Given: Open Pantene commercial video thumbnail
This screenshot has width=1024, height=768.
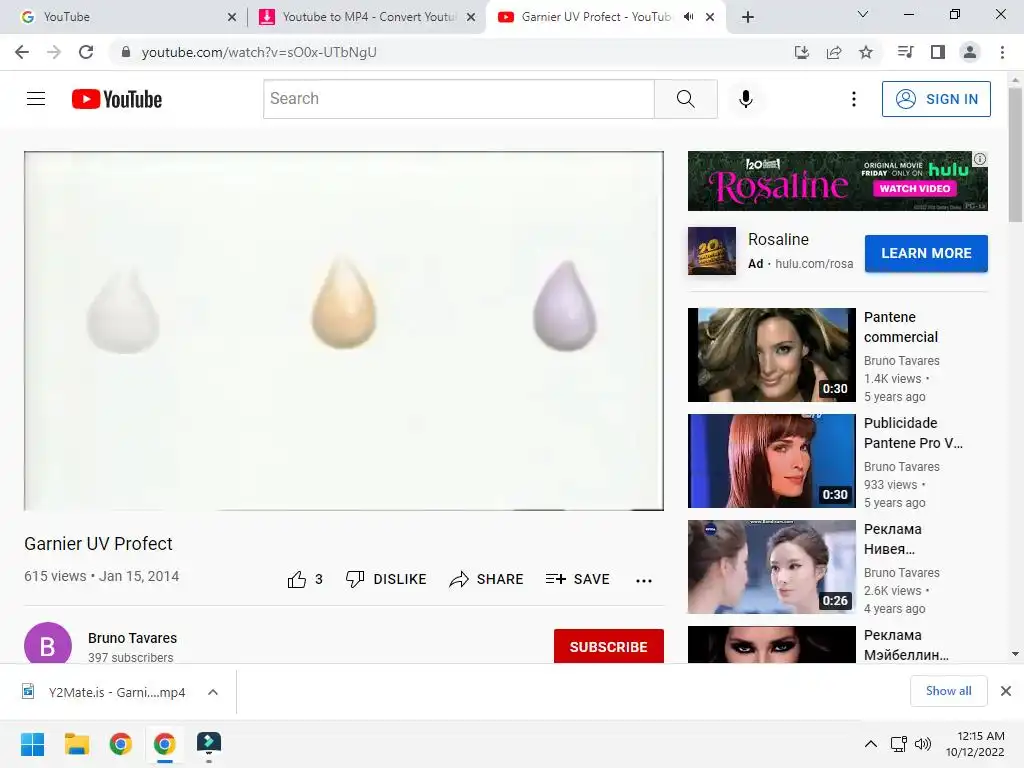Looking at the screenshot, I should click(771, 355).
